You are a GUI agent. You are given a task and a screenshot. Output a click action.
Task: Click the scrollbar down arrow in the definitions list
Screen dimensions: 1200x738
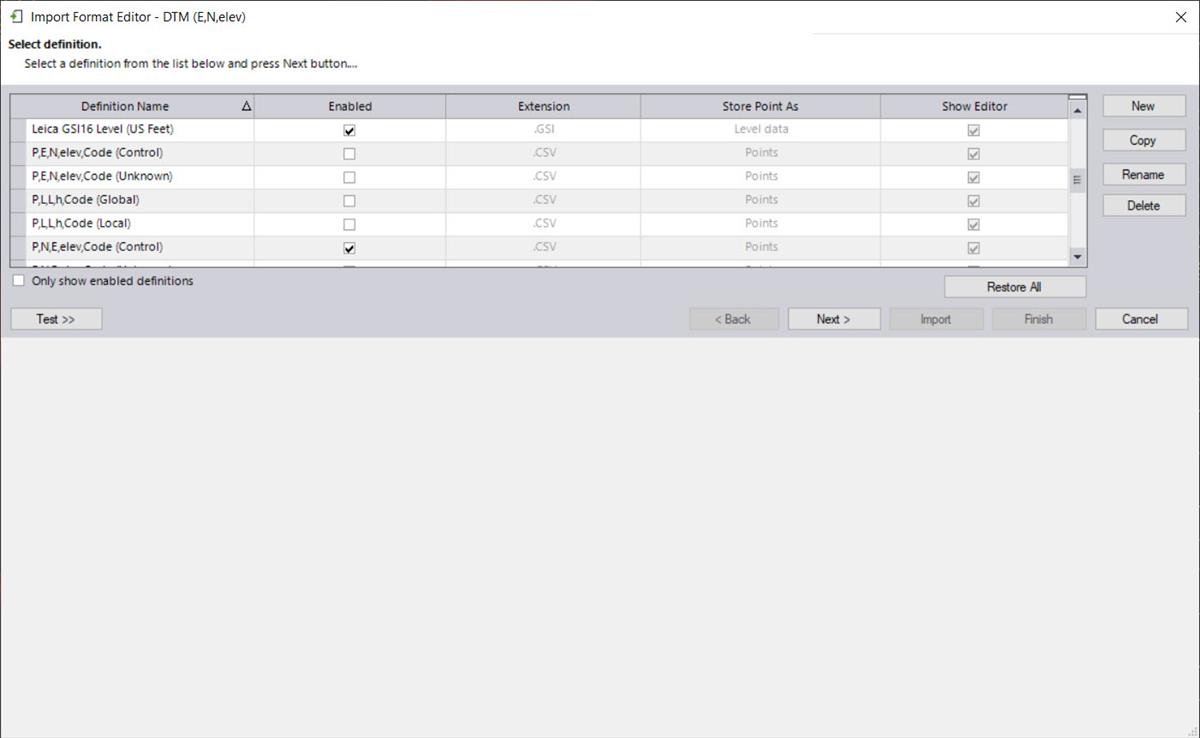coord(1077,257)
